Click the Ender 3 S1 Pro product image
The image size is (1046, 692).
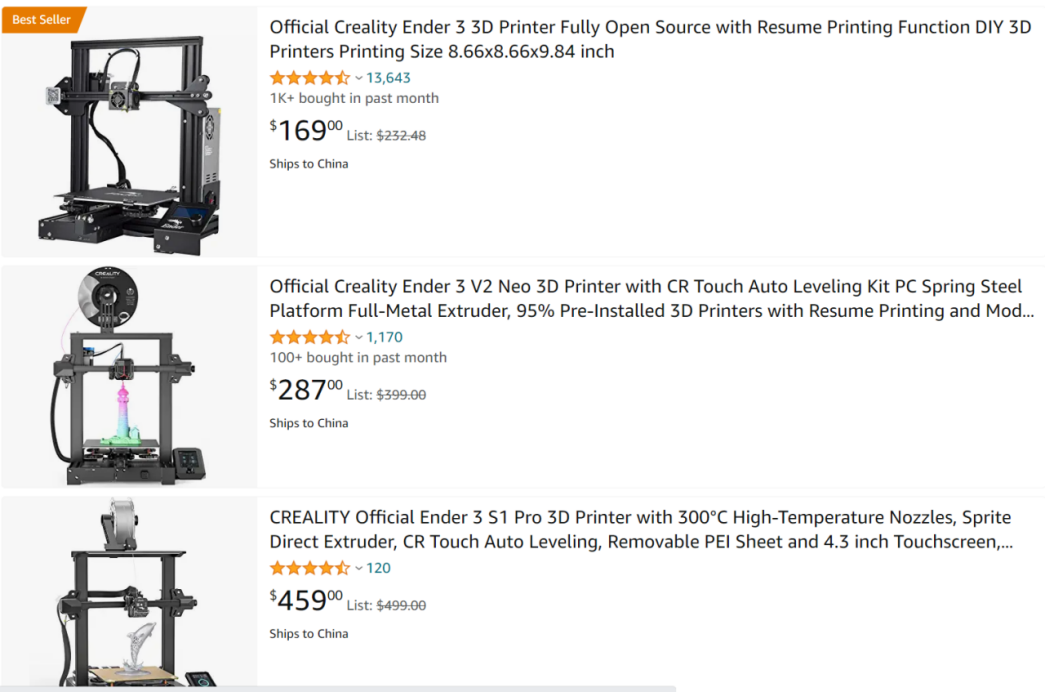pyautogui.click(x=129, y=592)
